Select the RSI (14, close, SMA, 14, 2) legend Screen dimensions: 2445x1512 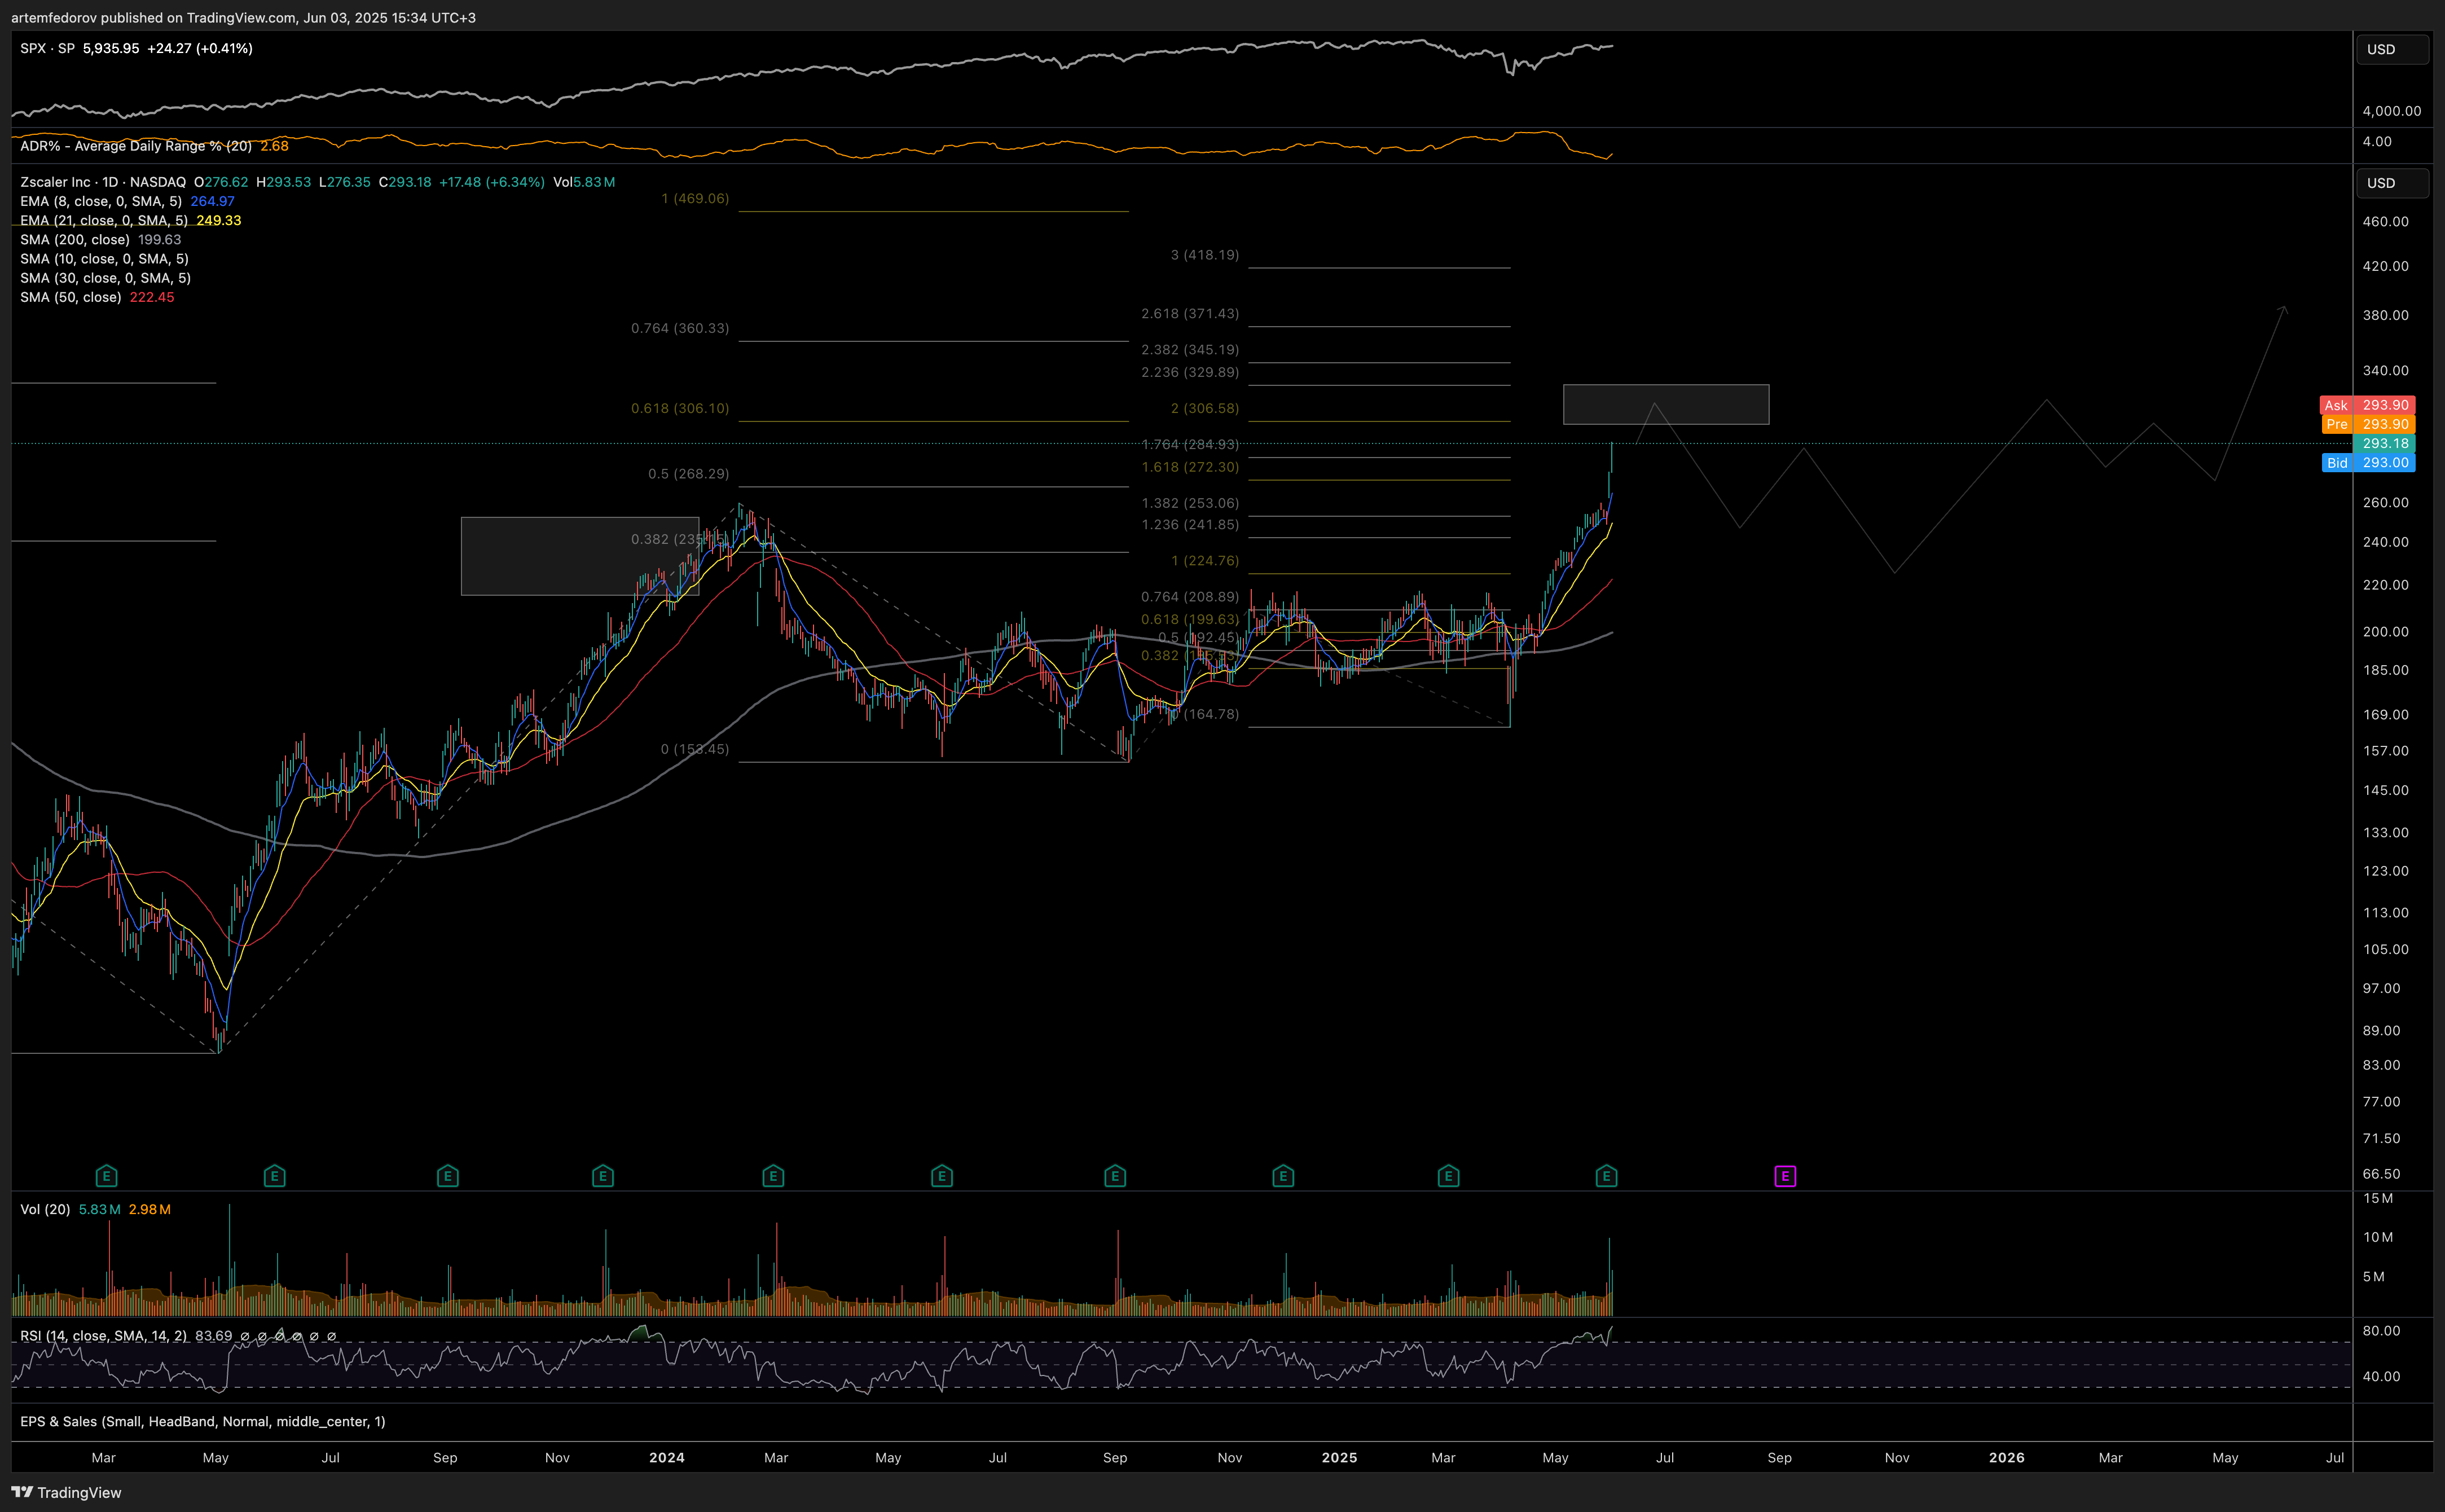point(103,1336)
